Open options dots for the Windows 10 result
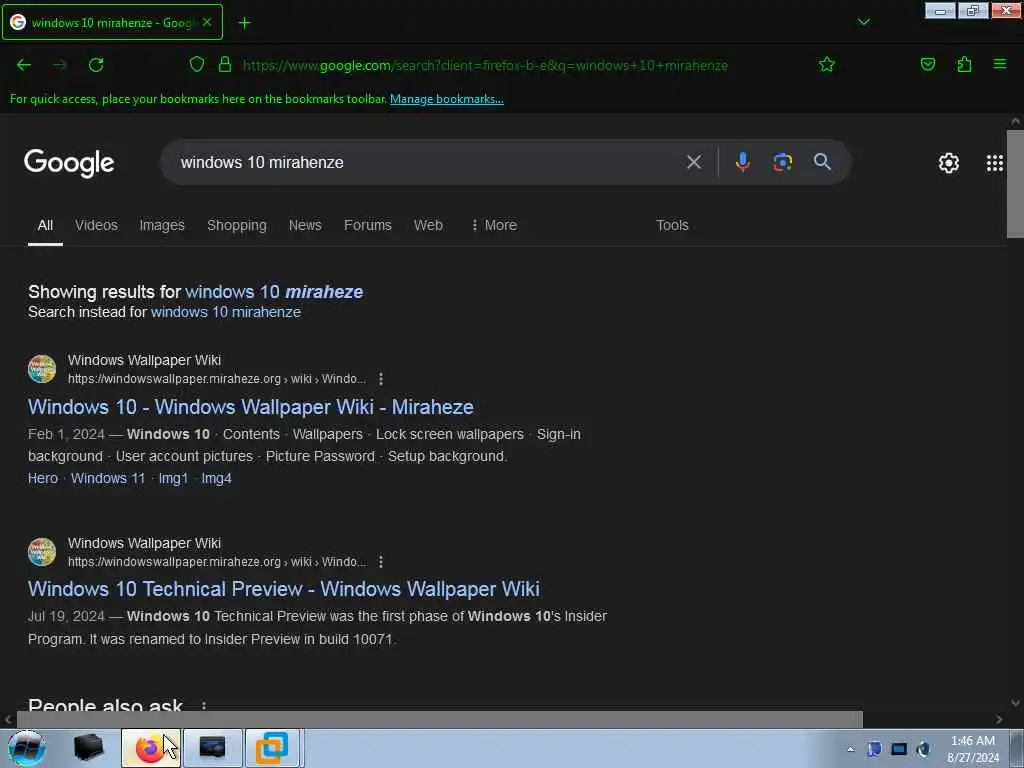Screen dimensions: 1024x768 tap(381, 379)
